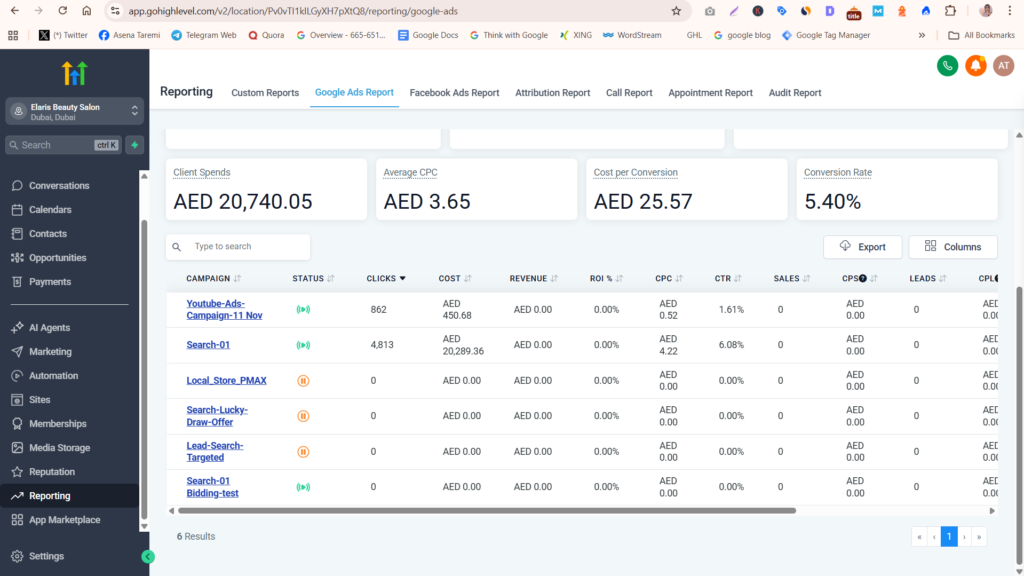The image size is (1024, 576).
Task: Show more bookmarks via the chevron
Action: (921, 35)
